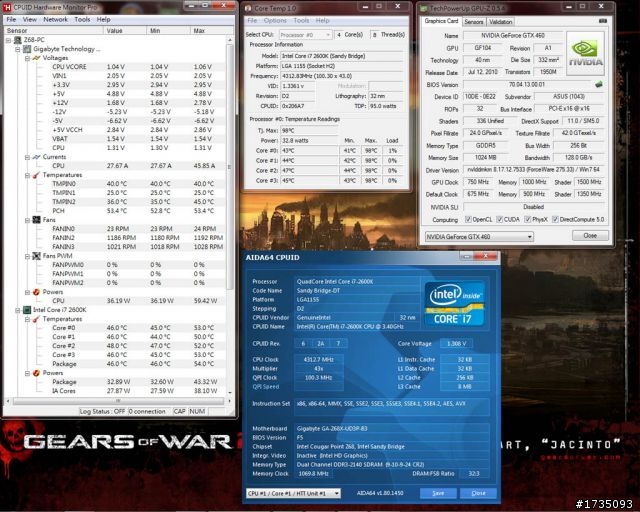Open the Help menu in Hardware Monitor
The width and height of the screenshot is (640, 512).
pyautogui.click(x=103, y=19)
